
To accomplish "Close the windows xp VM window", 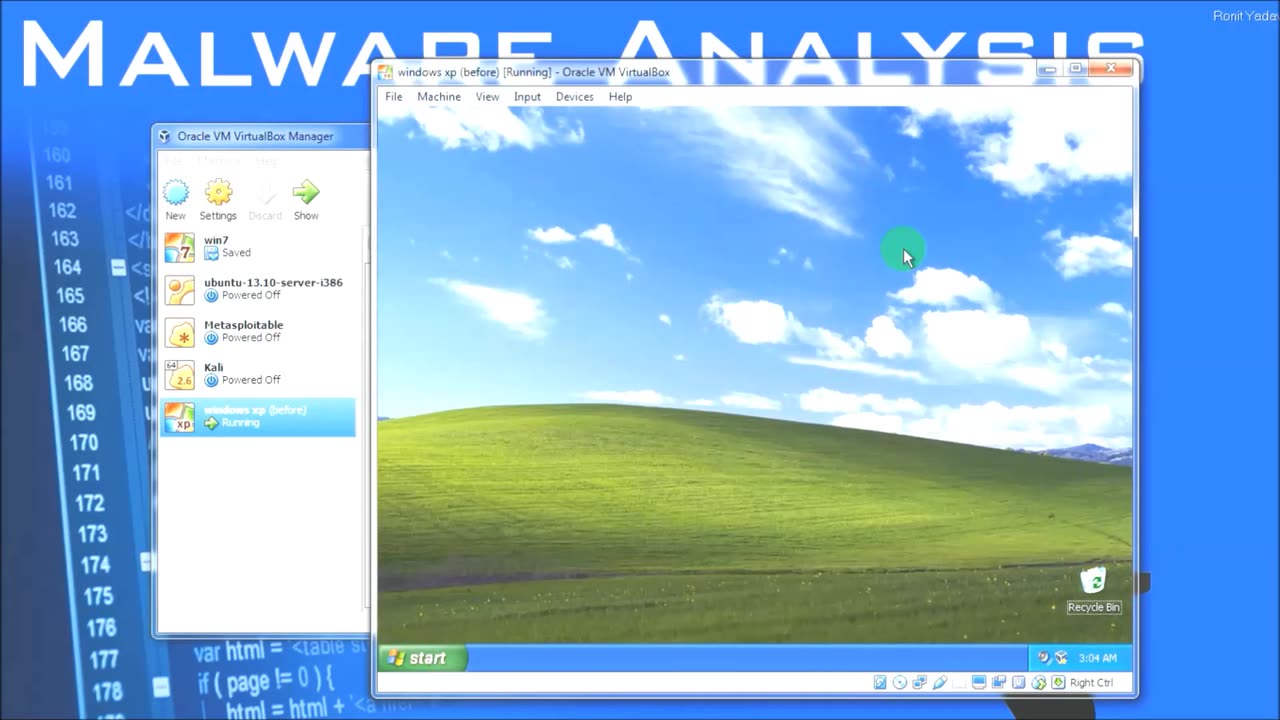I will (x=1111, y=69).
